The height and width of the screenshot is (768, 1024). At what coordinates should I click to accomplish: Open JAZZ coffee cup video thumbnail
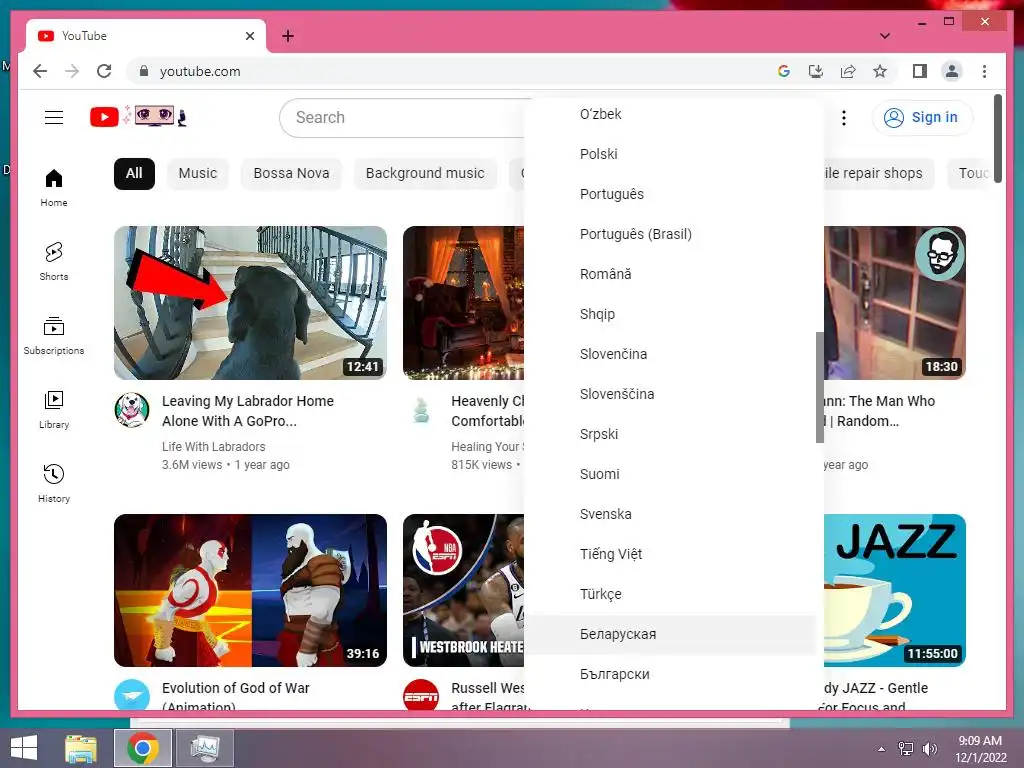(x=895, y=590)
